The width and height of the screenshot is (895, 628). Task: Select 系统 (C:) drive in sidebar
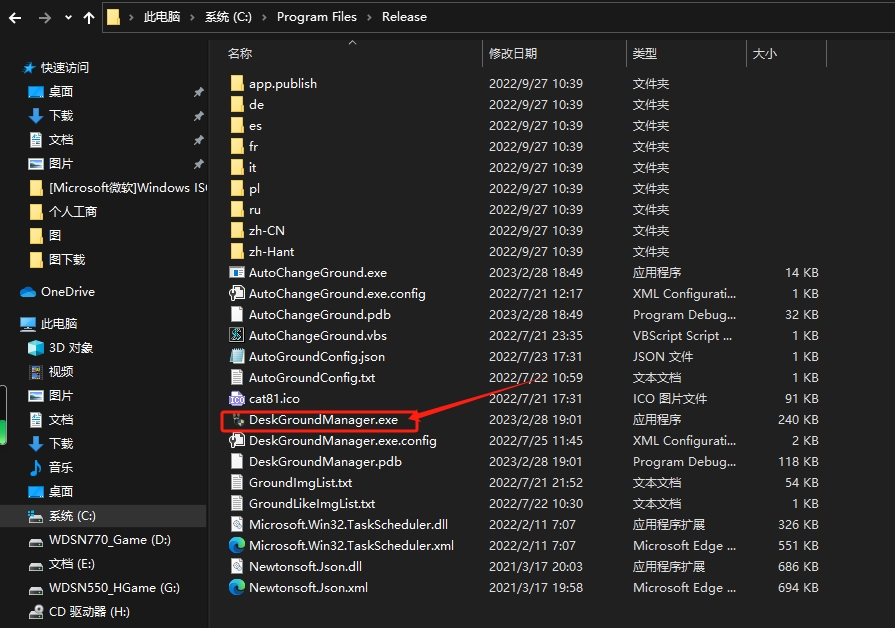[103, 516]
